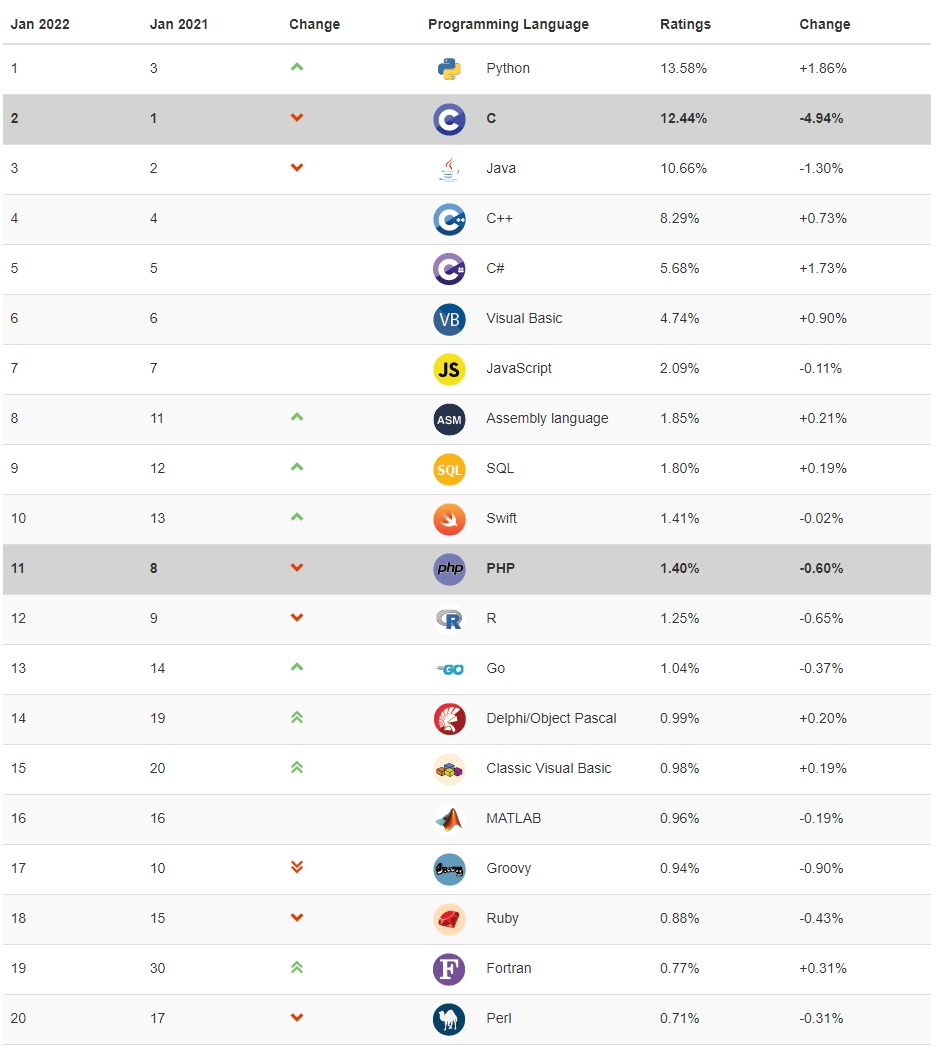Click the purple Fortran F icon
This screenshot has width=947, height=1059.
pos(449,969)
